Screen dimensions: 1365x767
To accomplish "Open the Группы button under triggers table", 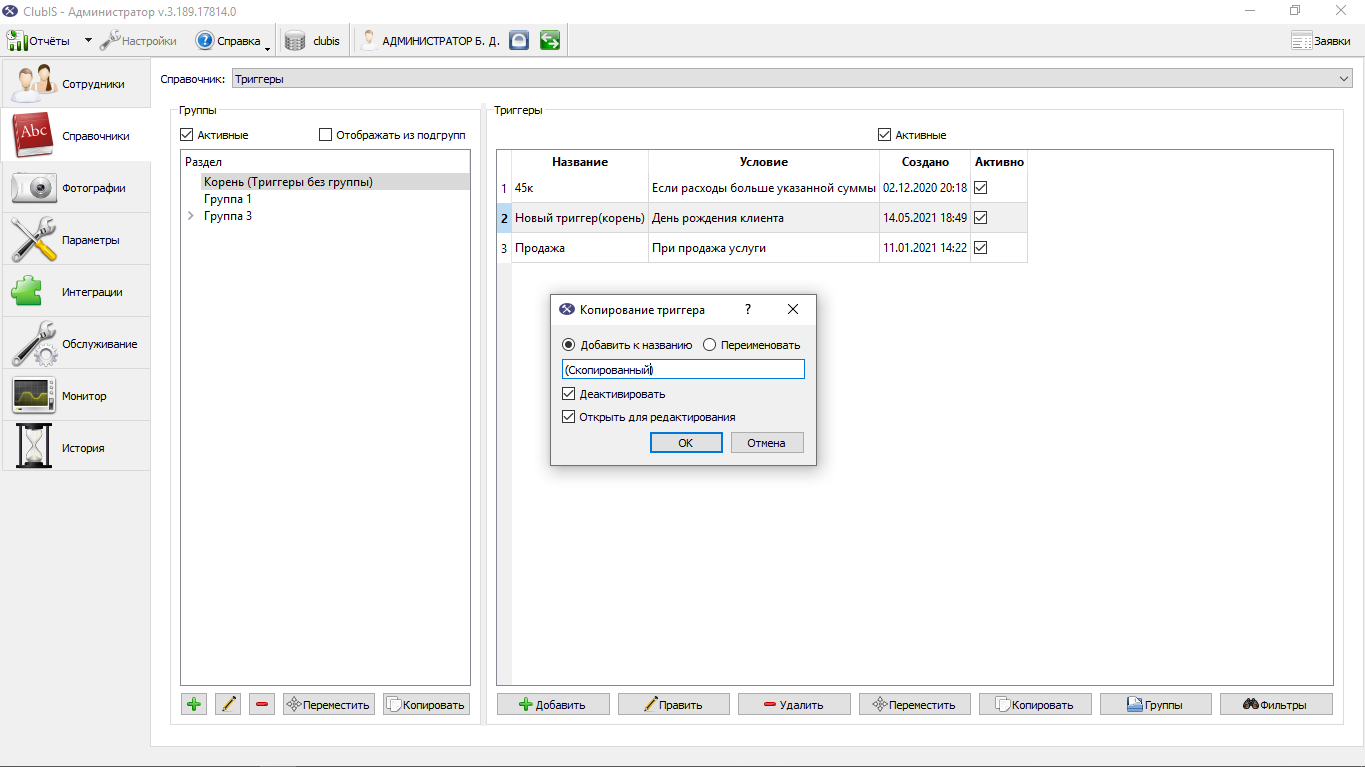I will (x=1156, y=704).
